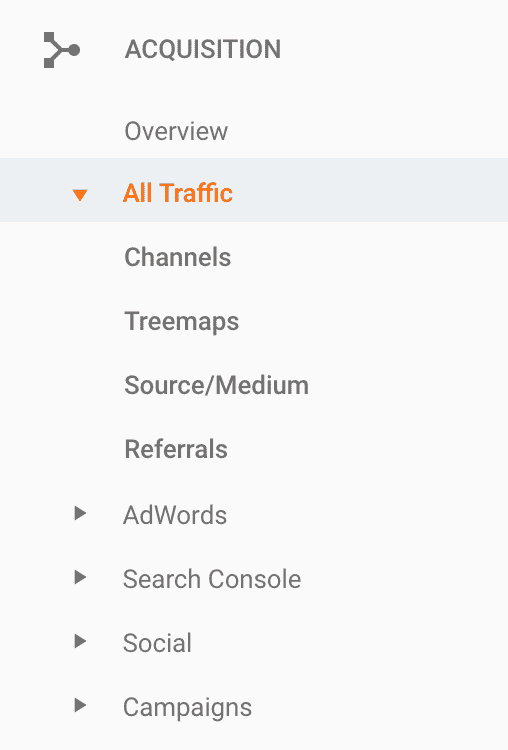The width and height of the screenshot is (508, 750).
Task: Click the Acquisition branching-nodes icon
Action: click(62, 50)
